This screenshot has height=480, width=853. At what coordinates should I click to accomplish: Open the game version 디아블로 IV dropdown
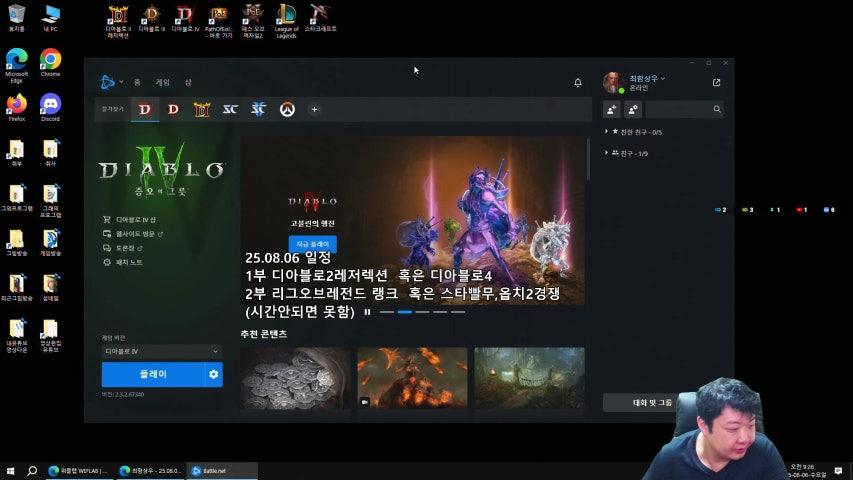pyautogui.click(x=162, y=352)
